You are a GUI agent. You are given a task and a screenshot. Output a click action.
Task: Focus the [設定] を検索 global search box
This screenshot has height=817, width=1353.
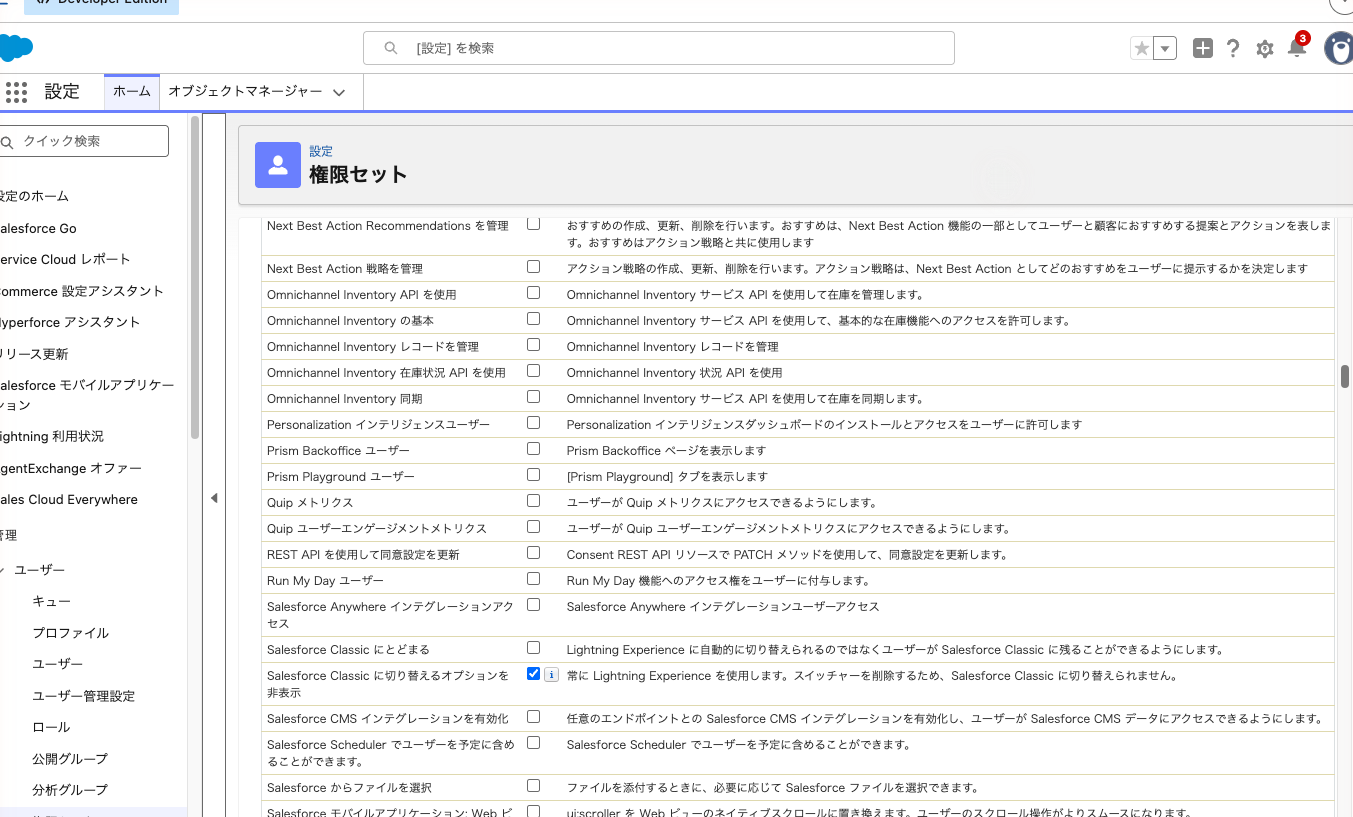658,48
